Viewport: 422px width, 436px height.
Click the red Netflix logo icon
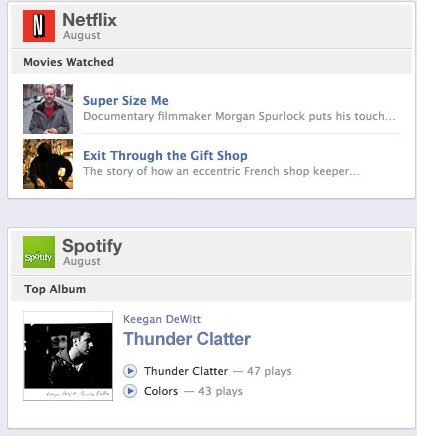tap(39, 26)
